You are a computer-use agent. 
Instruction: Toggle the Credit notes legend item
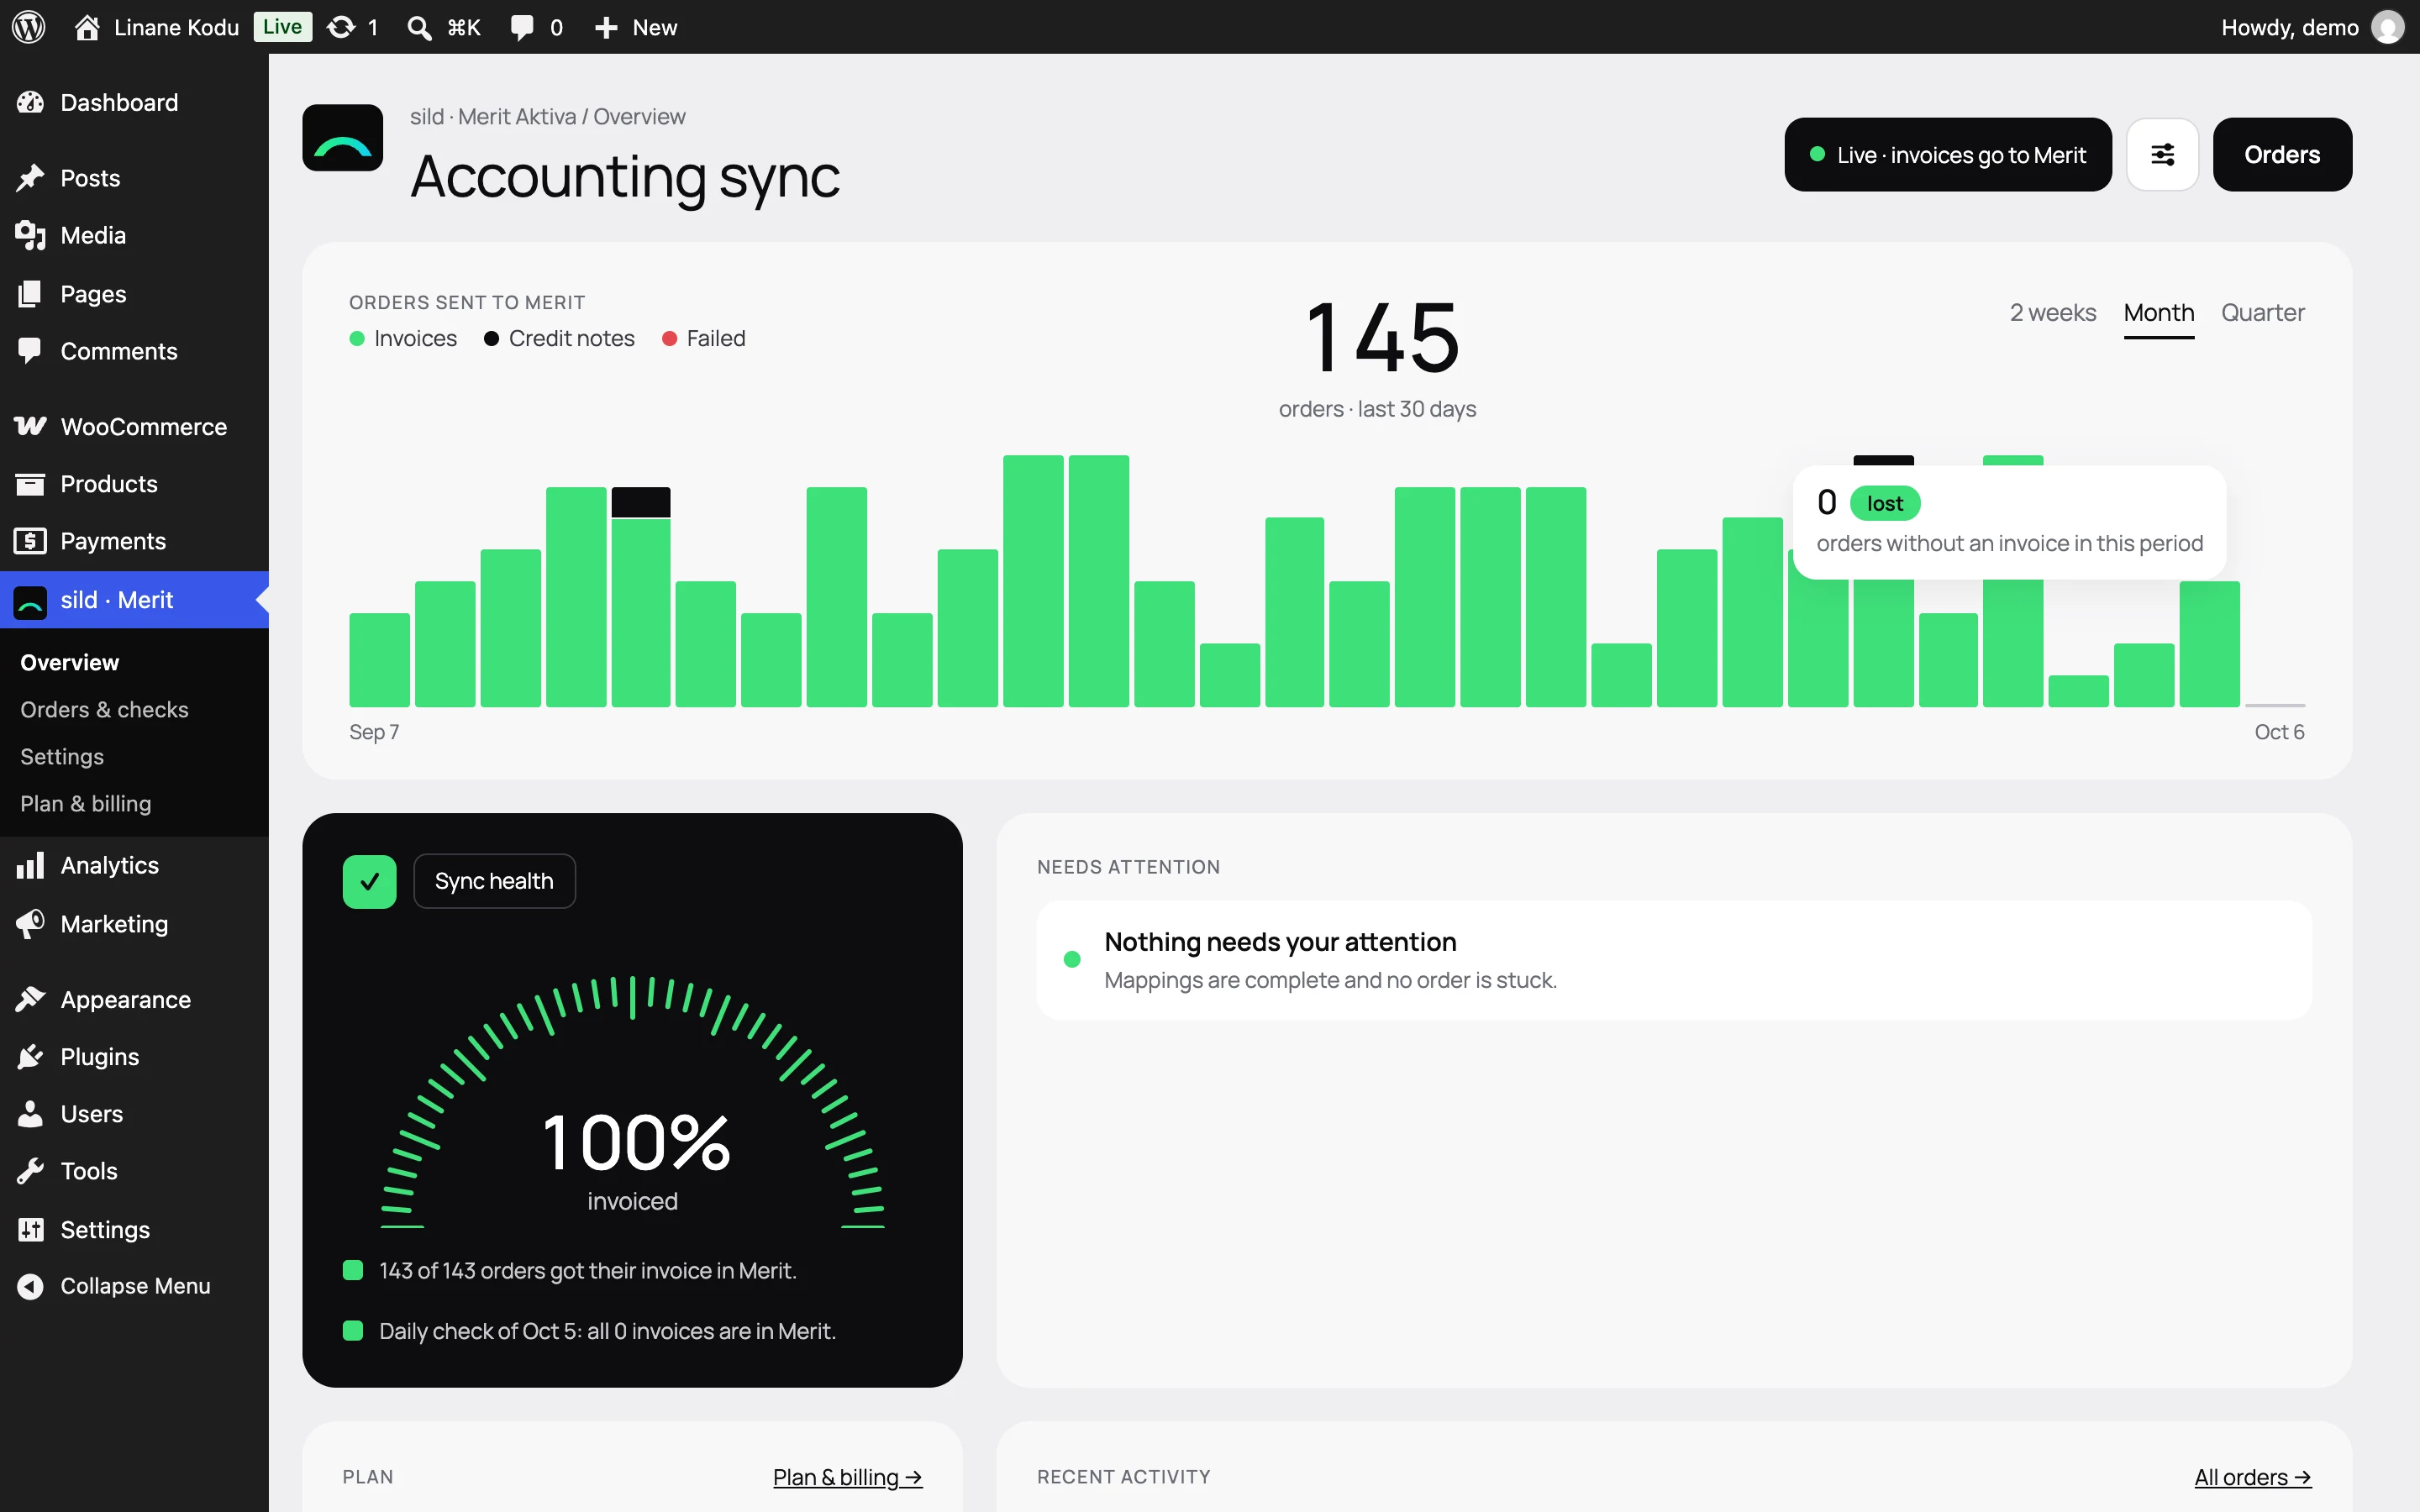coord(559,338)
